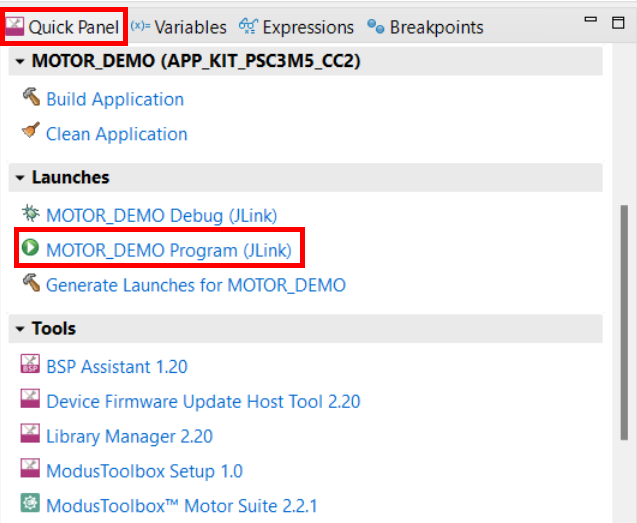Click the ModusToolbox Motor Suite gear icon
Screen dimensions: 637x523
click(x=30, y=503)
